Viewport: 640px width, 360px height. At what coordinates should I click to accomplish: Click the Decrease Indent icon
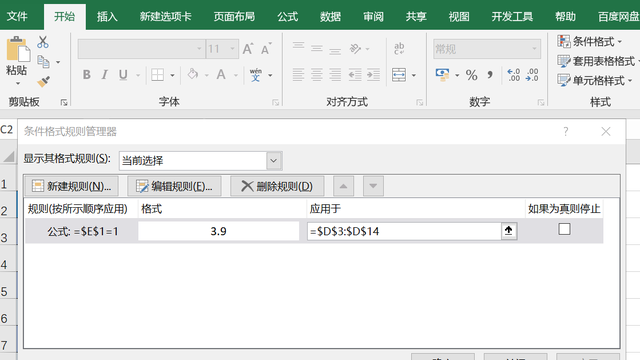click(355, 75)
